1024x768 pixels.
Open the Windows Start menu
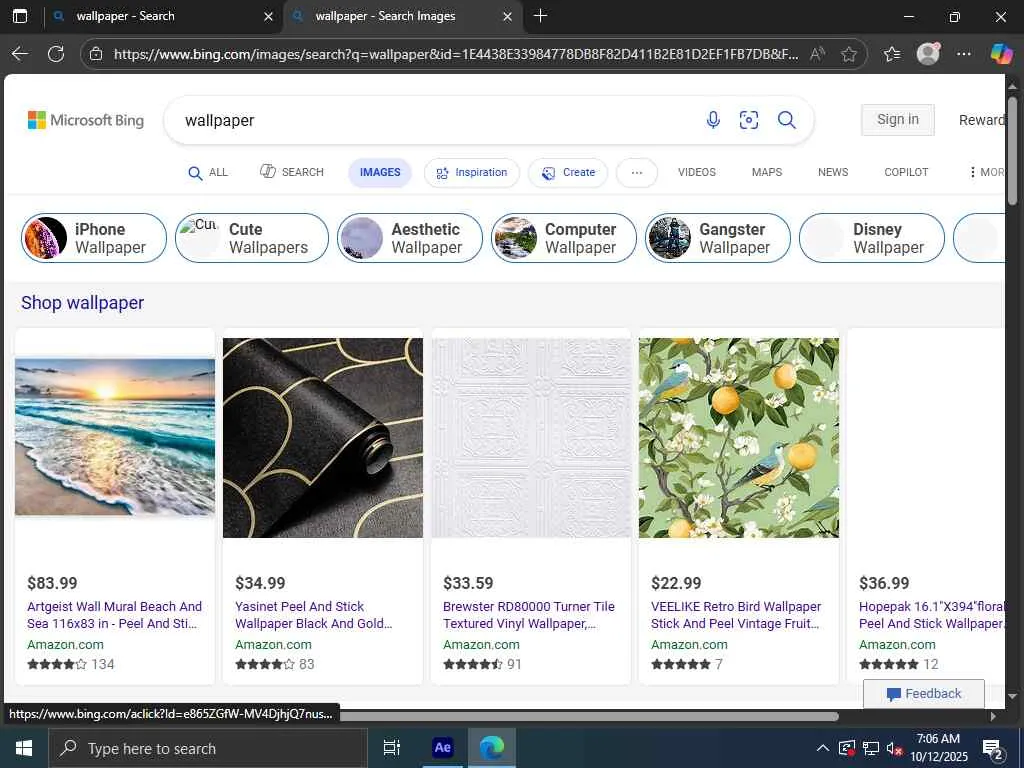(x=24, y=748)
